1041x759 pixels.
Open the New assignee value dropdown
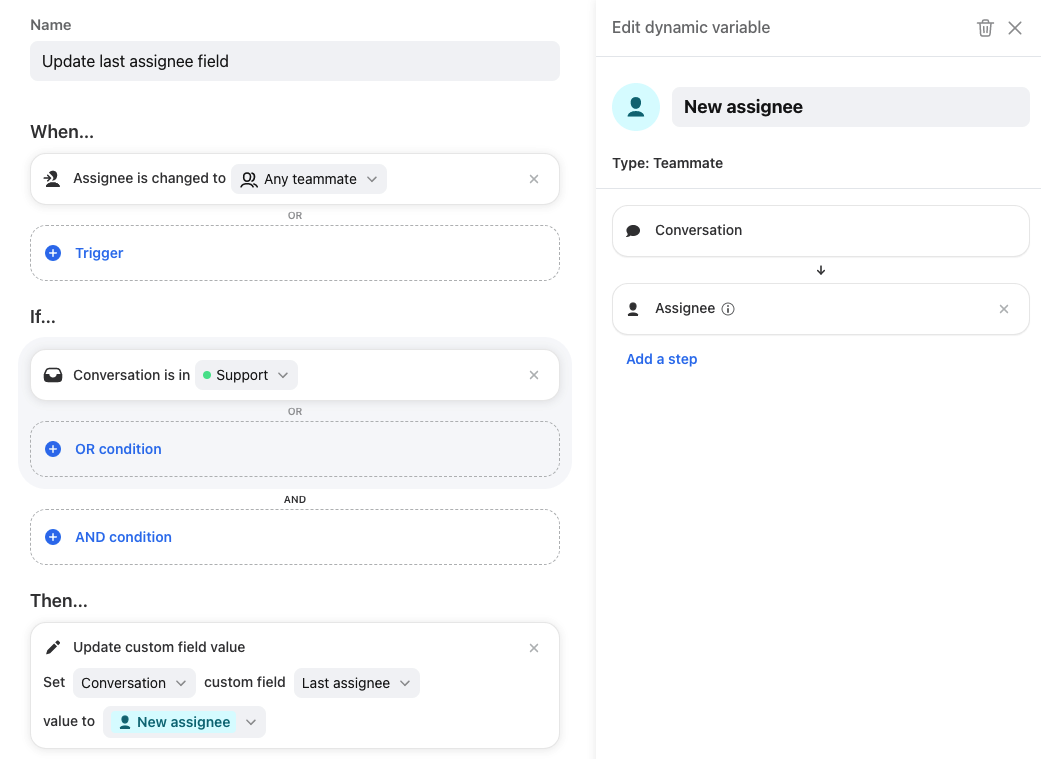[x=184, y=722]
